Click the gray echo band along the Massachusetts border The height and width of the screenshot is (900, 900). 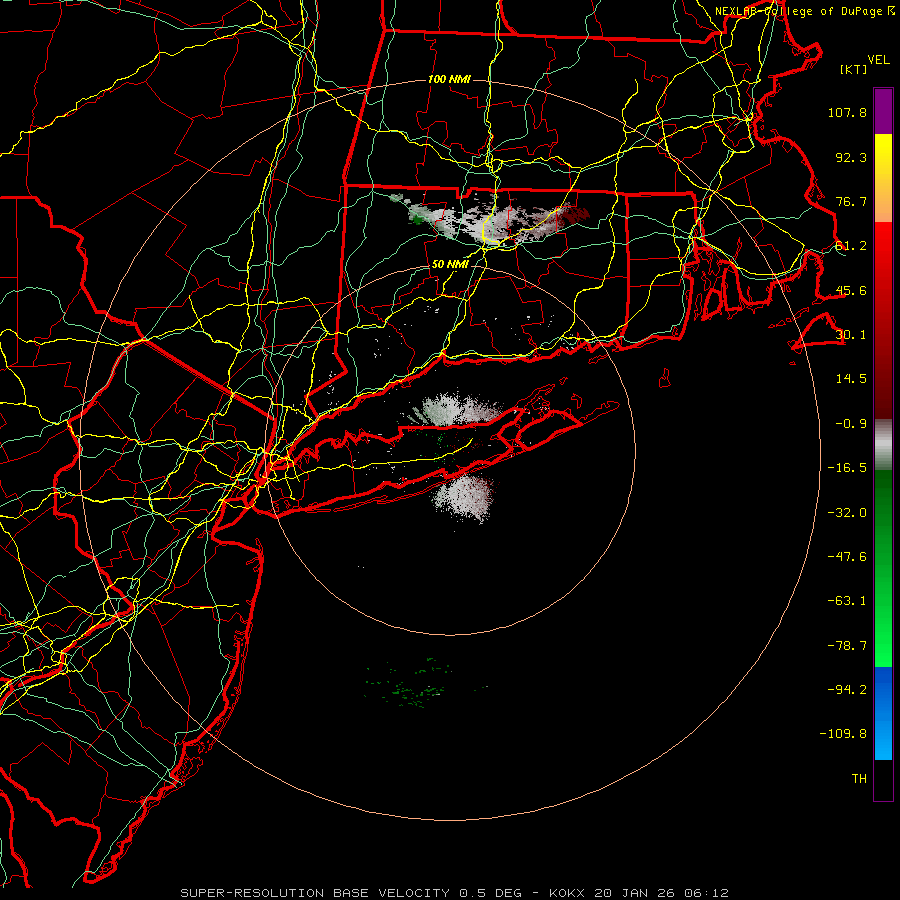coord(488,221)
